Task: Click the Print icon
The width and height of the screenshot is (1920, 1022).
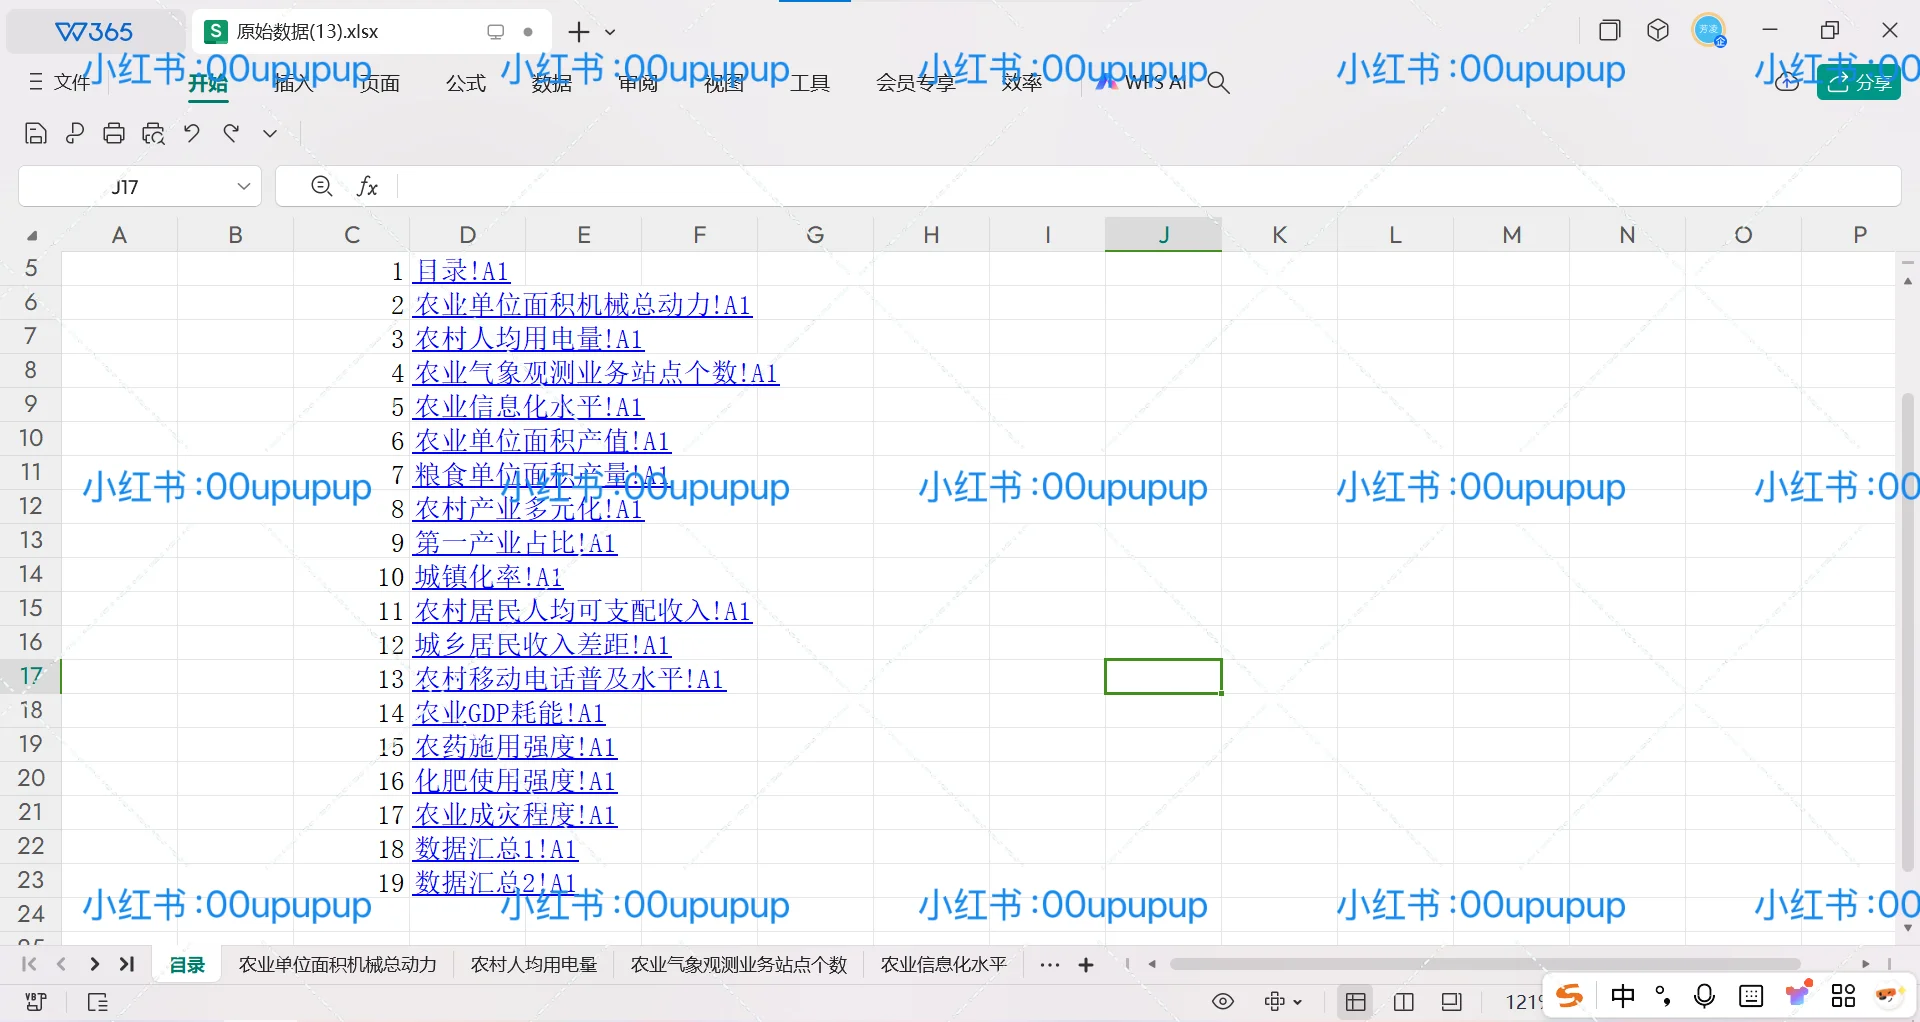Action: pos(114,133)
